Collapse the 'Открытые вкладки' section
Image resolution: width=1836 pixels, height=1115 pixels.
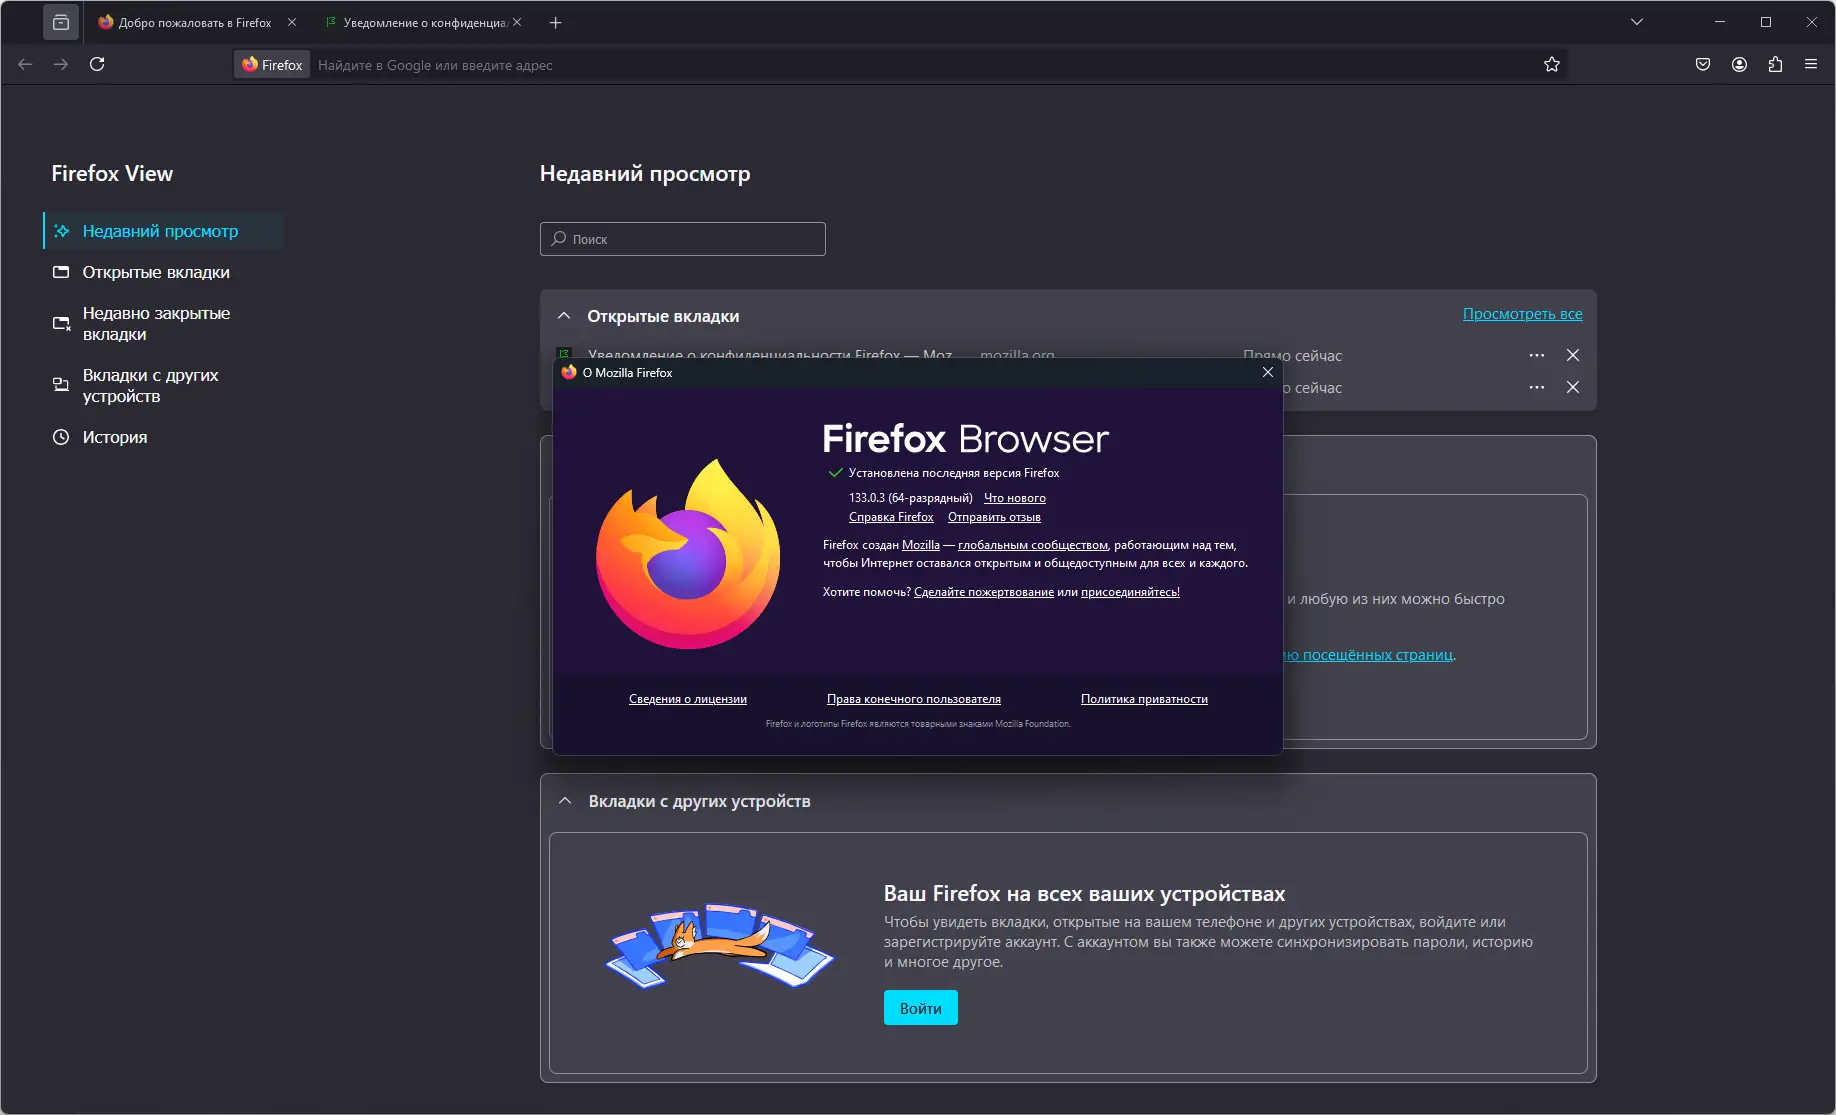(564, 316)
